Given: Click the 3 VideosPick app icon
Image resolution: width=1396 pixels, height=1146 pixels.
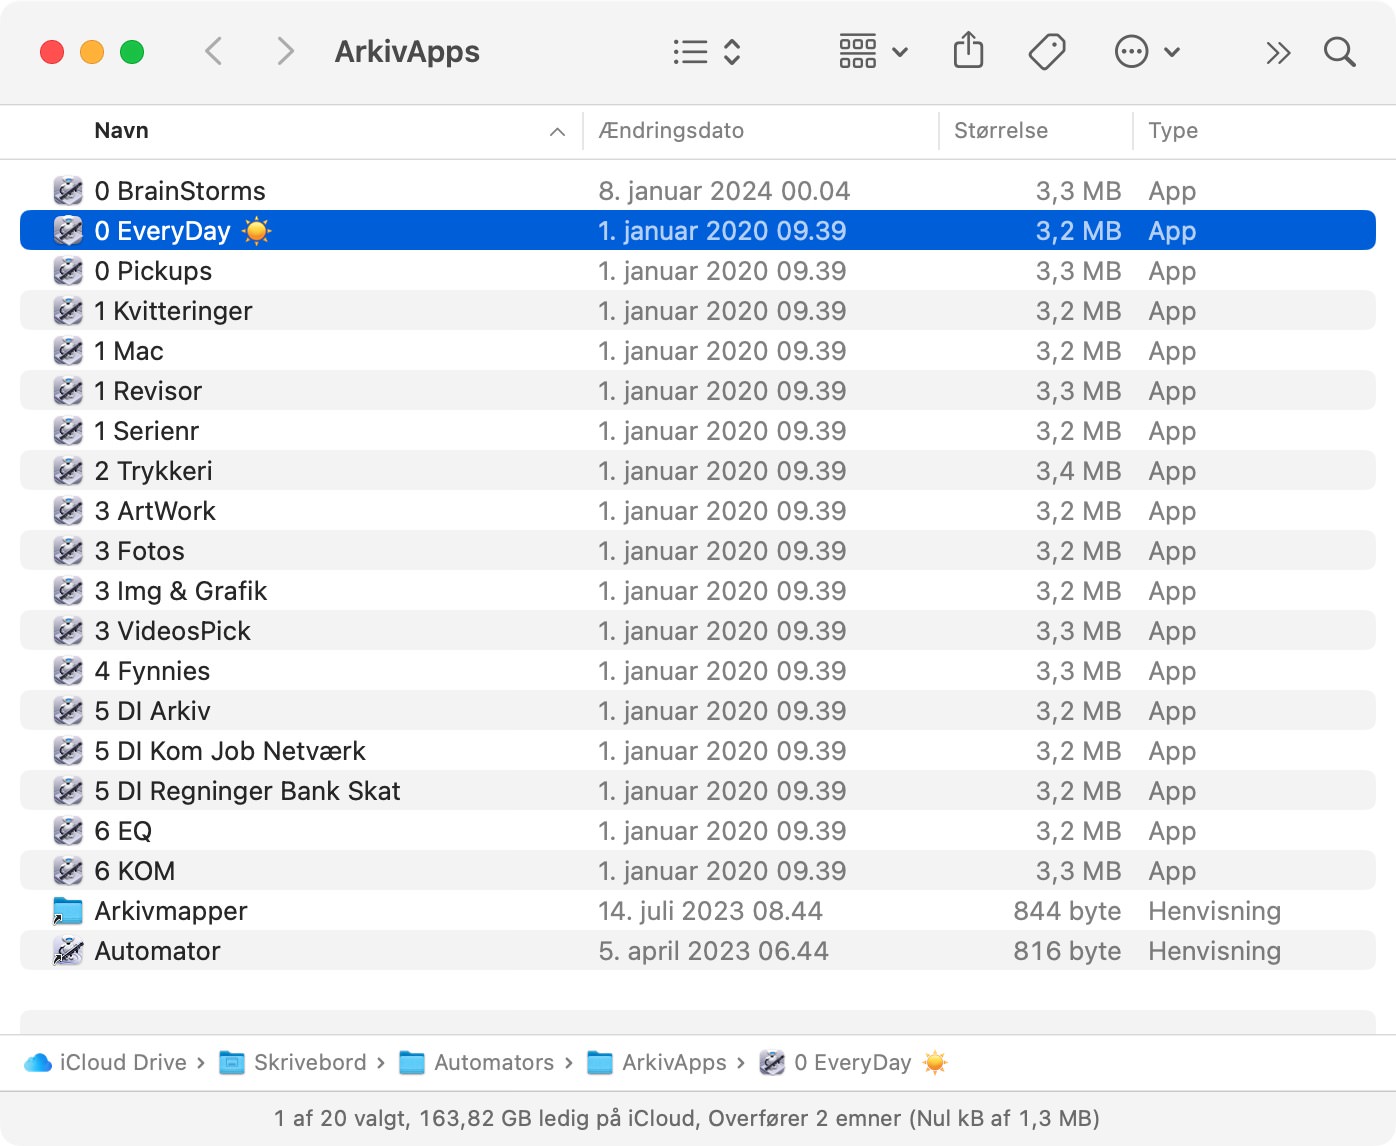Looking at the screenshot, I should [x=68, y=630].
